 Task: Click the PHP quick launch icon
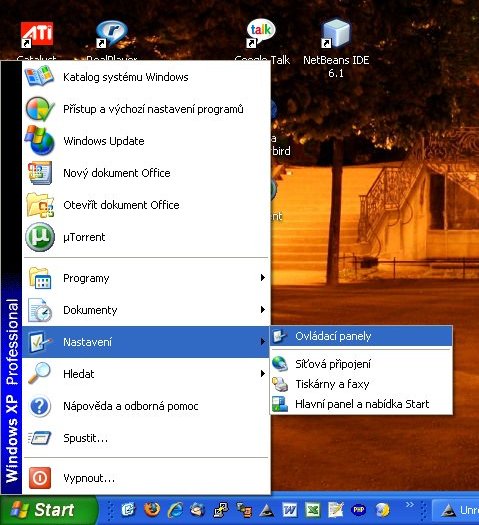359,510
